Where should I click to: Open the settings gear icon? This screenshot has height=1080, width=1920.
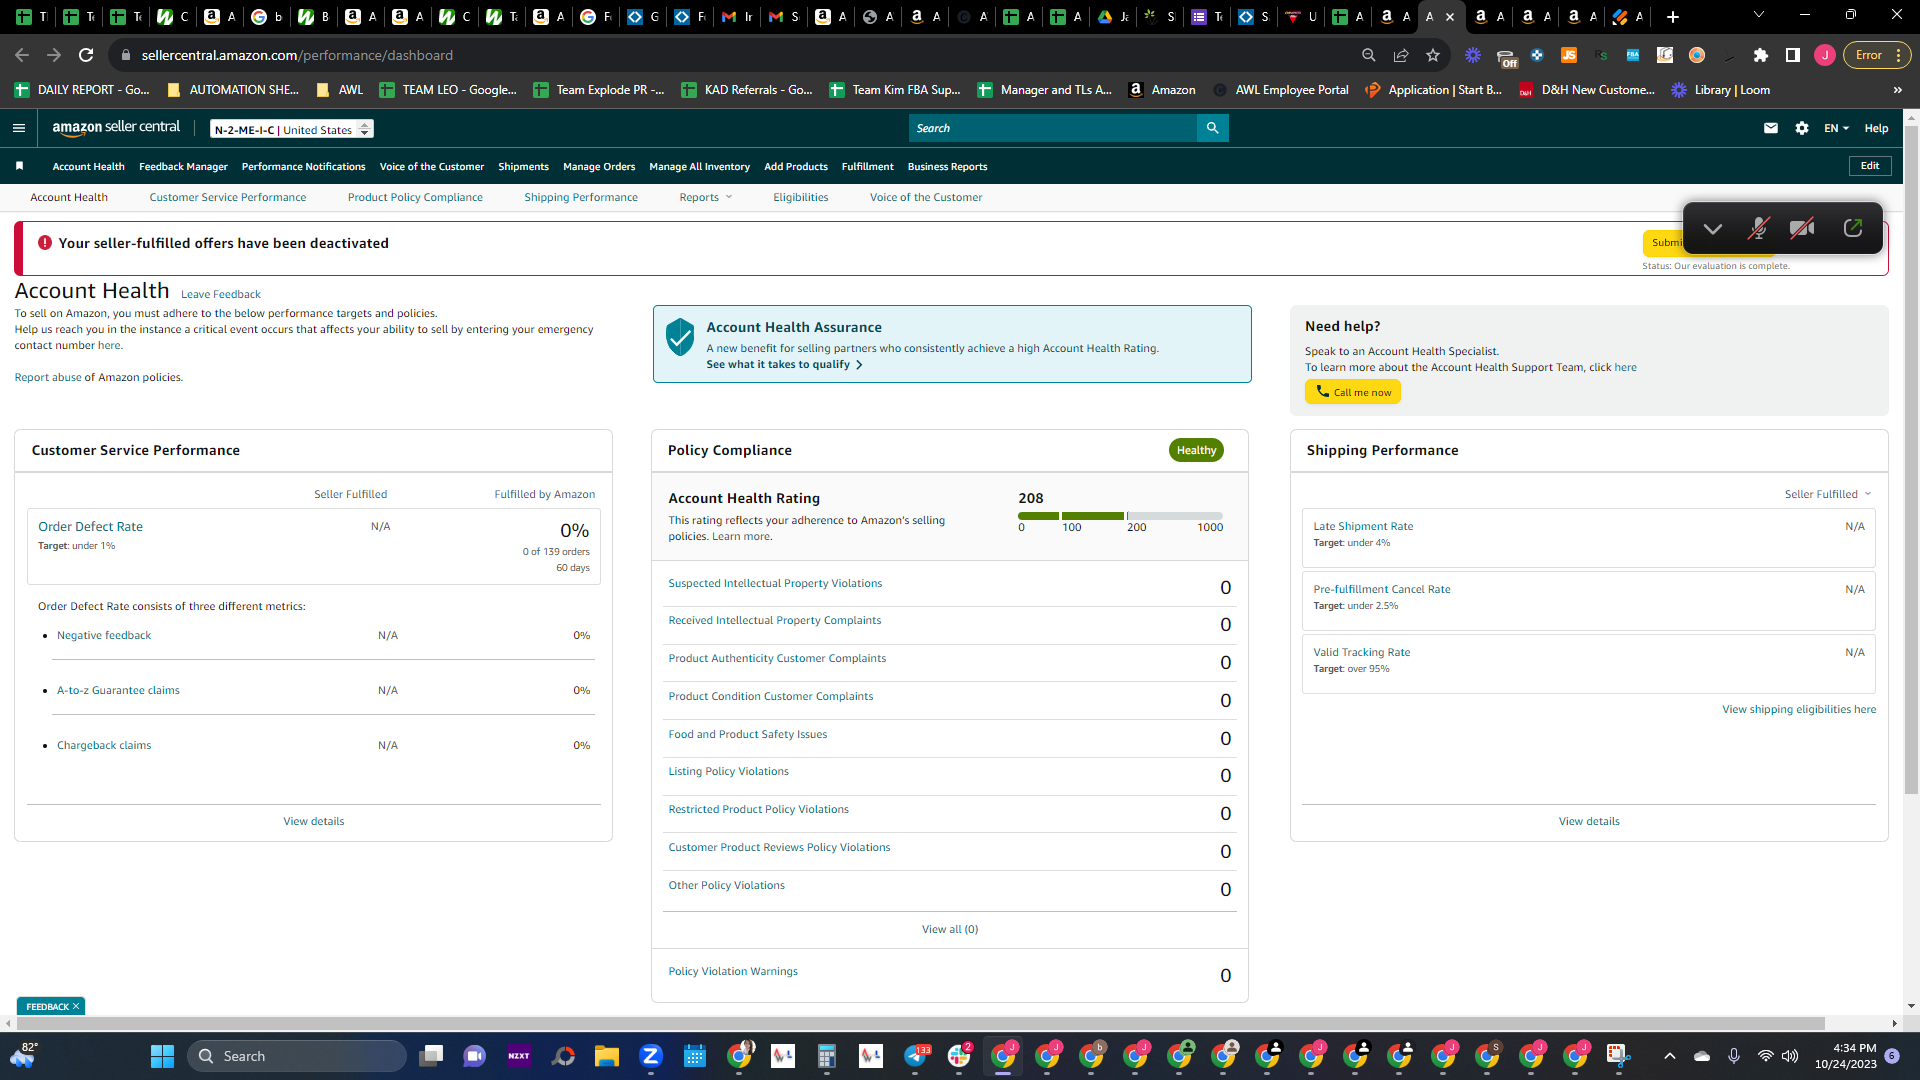point(1802,128)
